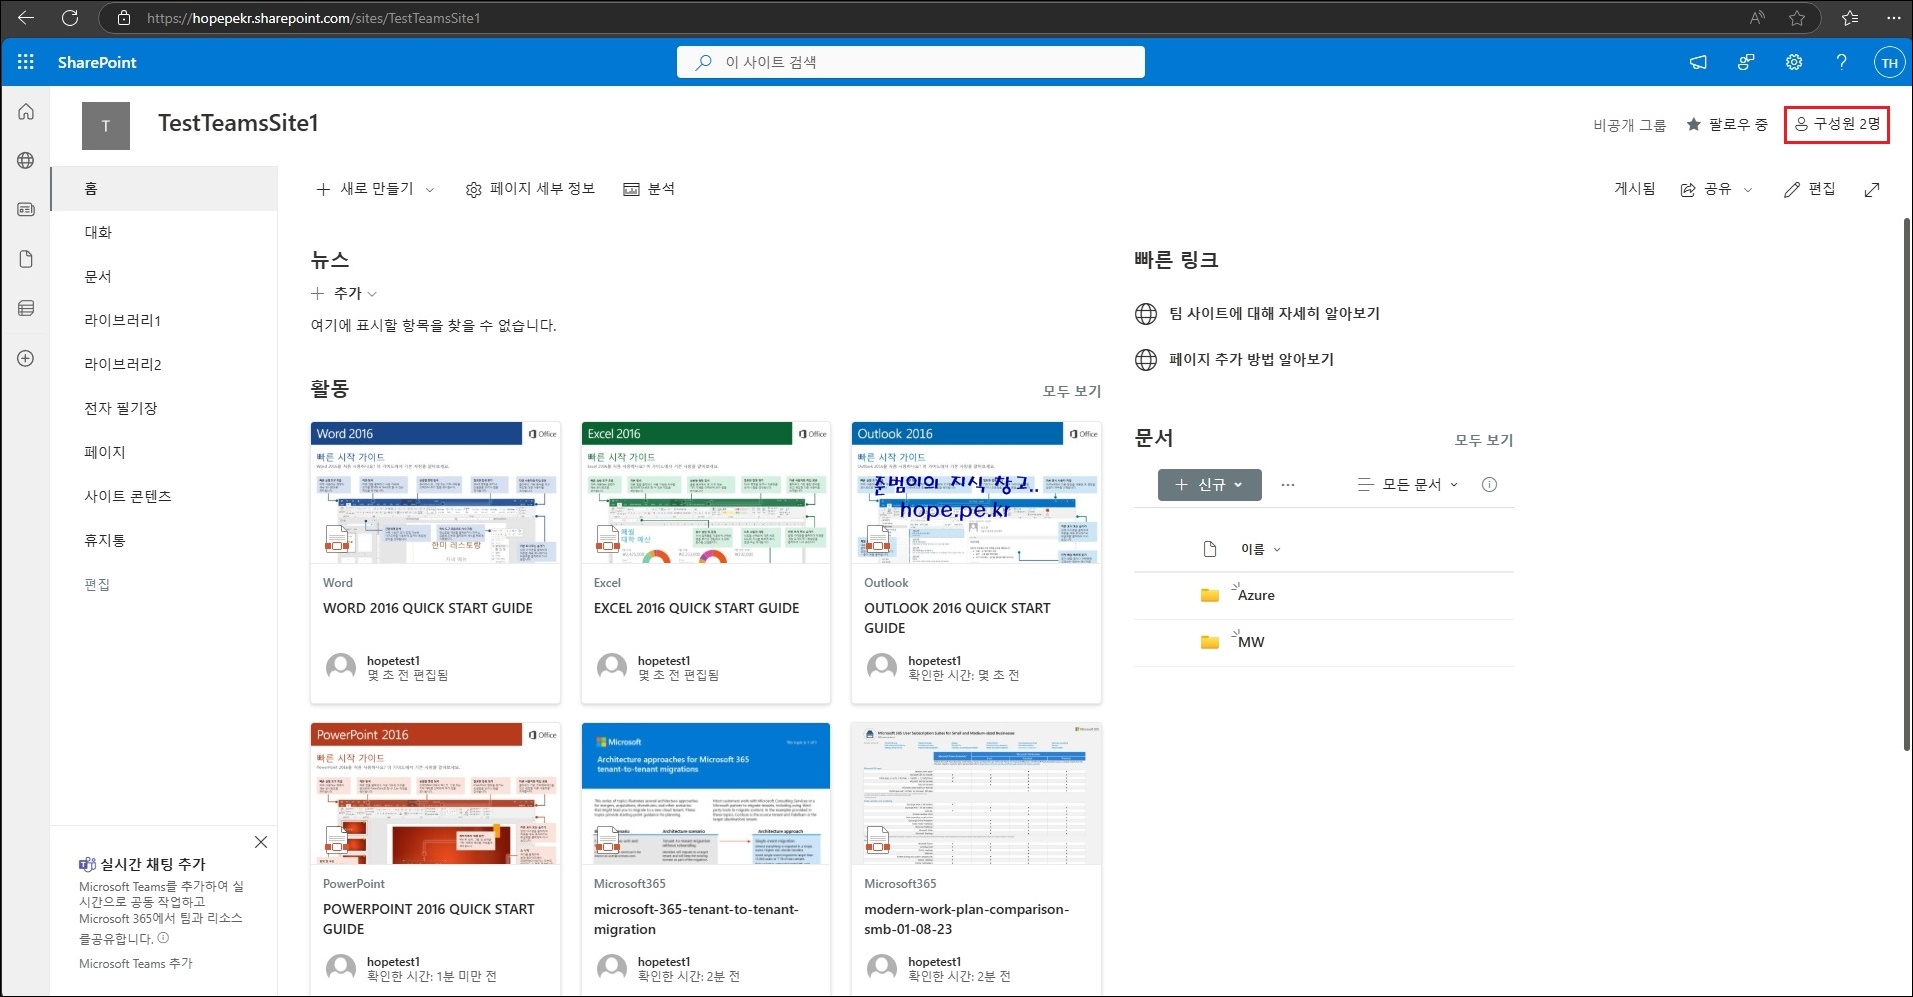The image size is (1913, 997).
Task: Open 분석 in the command bar
Action: coord(649,189)
